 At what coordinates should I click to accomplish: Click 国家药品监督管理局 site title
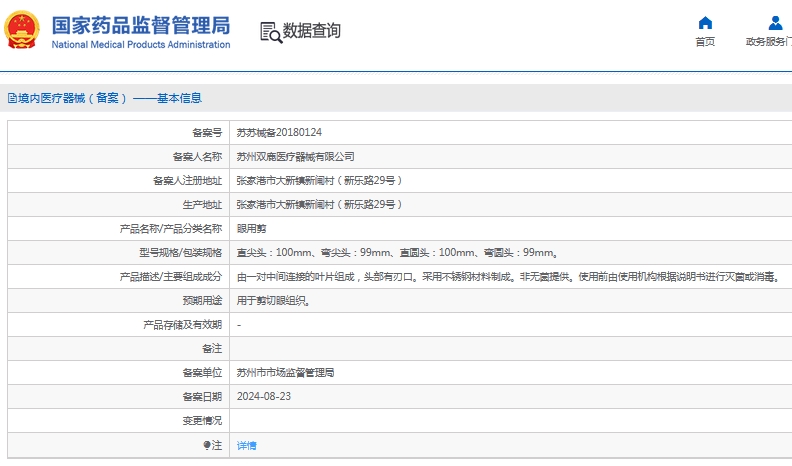141,25
